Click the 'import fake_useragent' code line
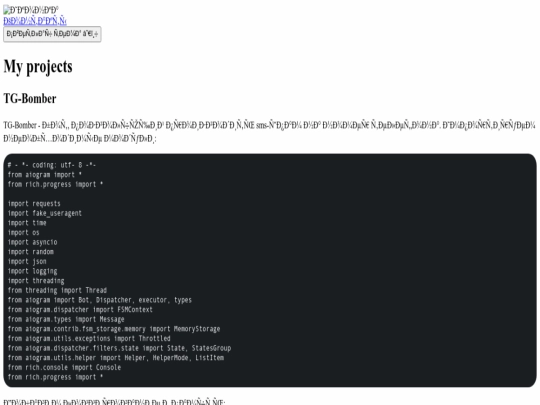 [44, 213]
